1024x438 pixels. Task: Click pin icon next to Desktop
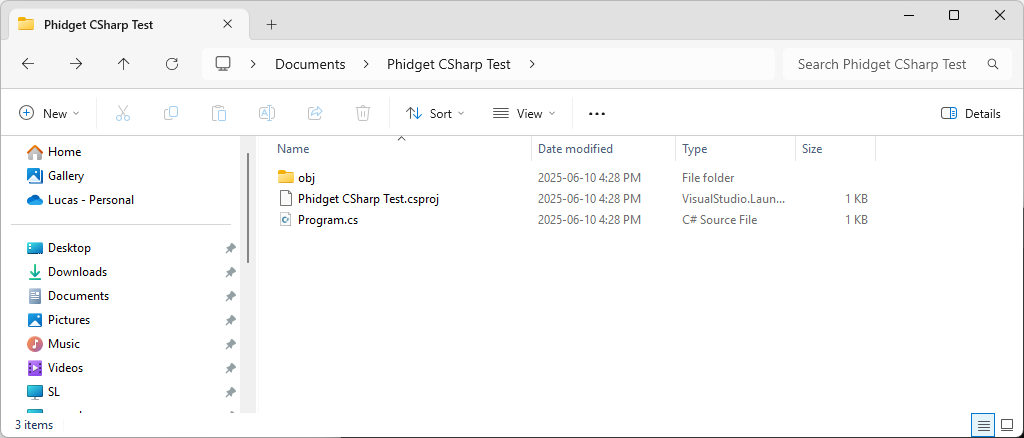coord(230,248)
